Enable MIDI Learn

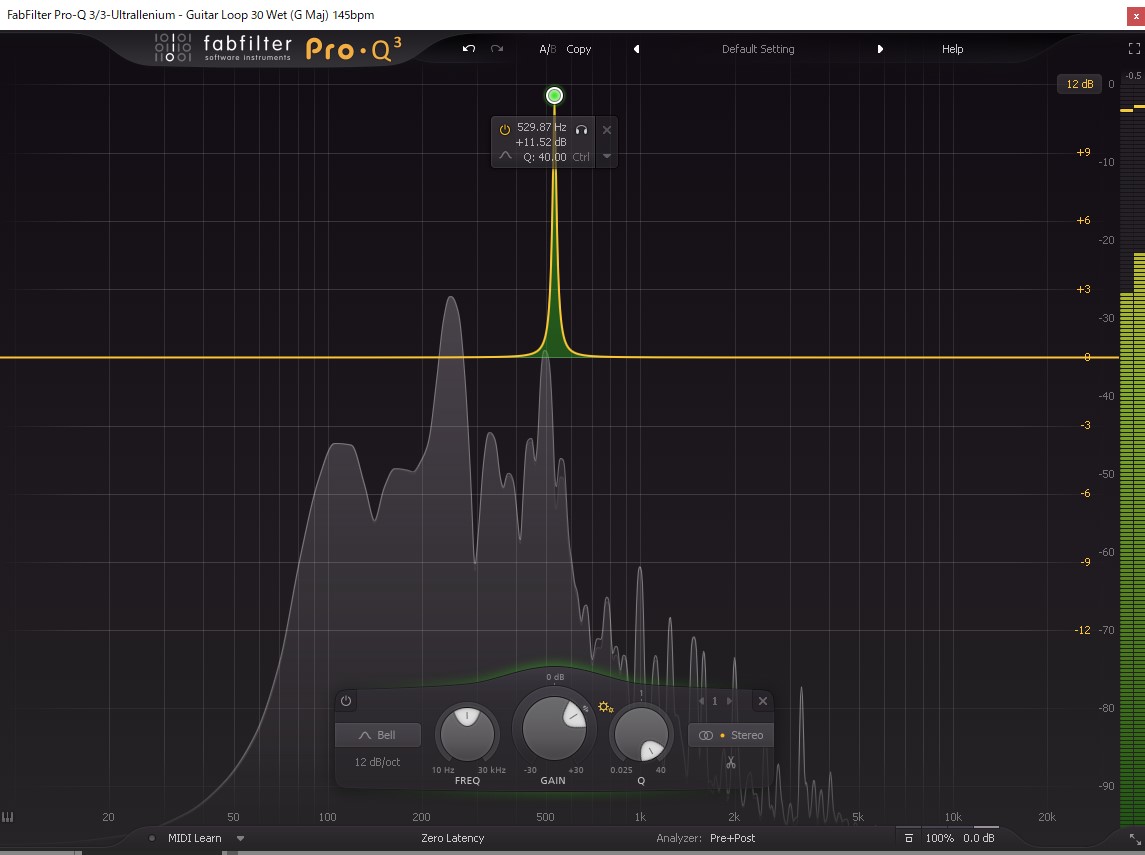[x=194, y=838]
